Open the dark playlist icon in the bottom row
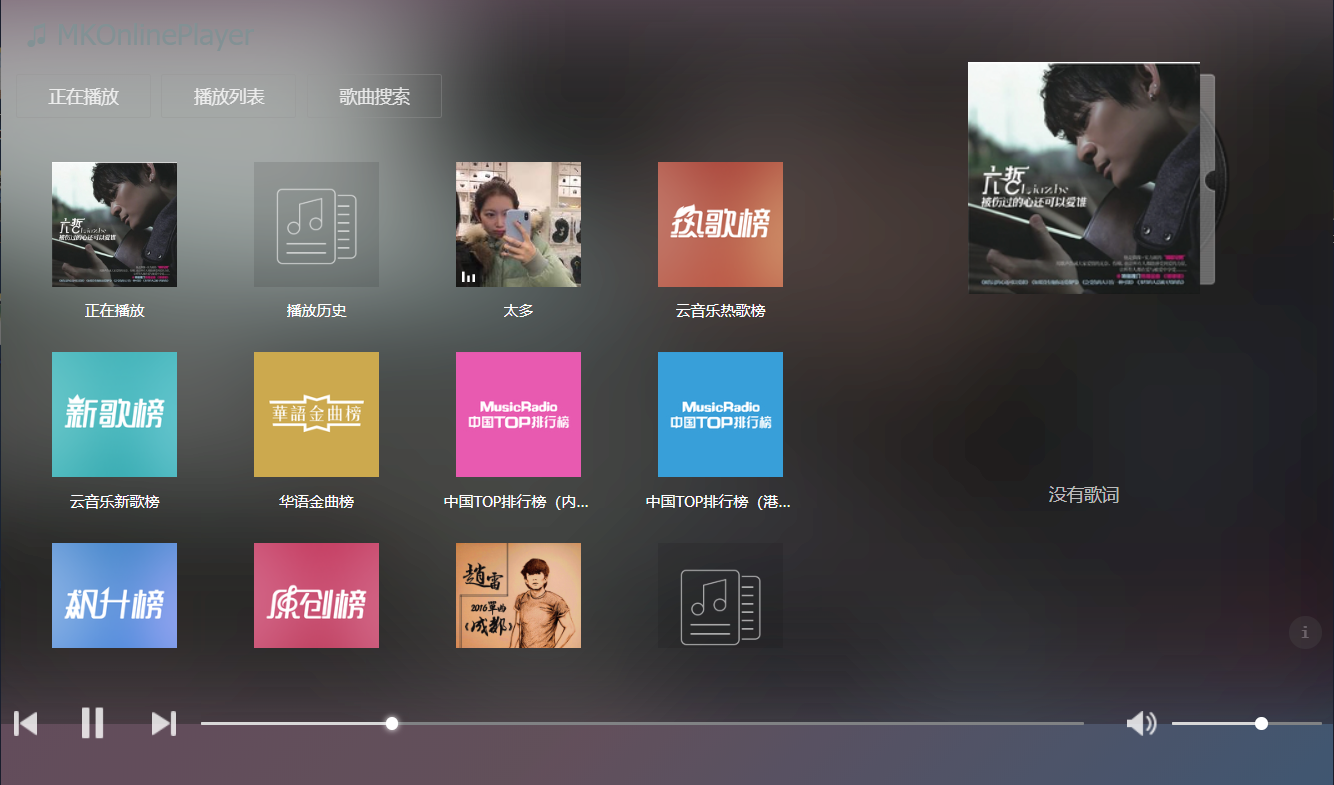 (720, 595)
